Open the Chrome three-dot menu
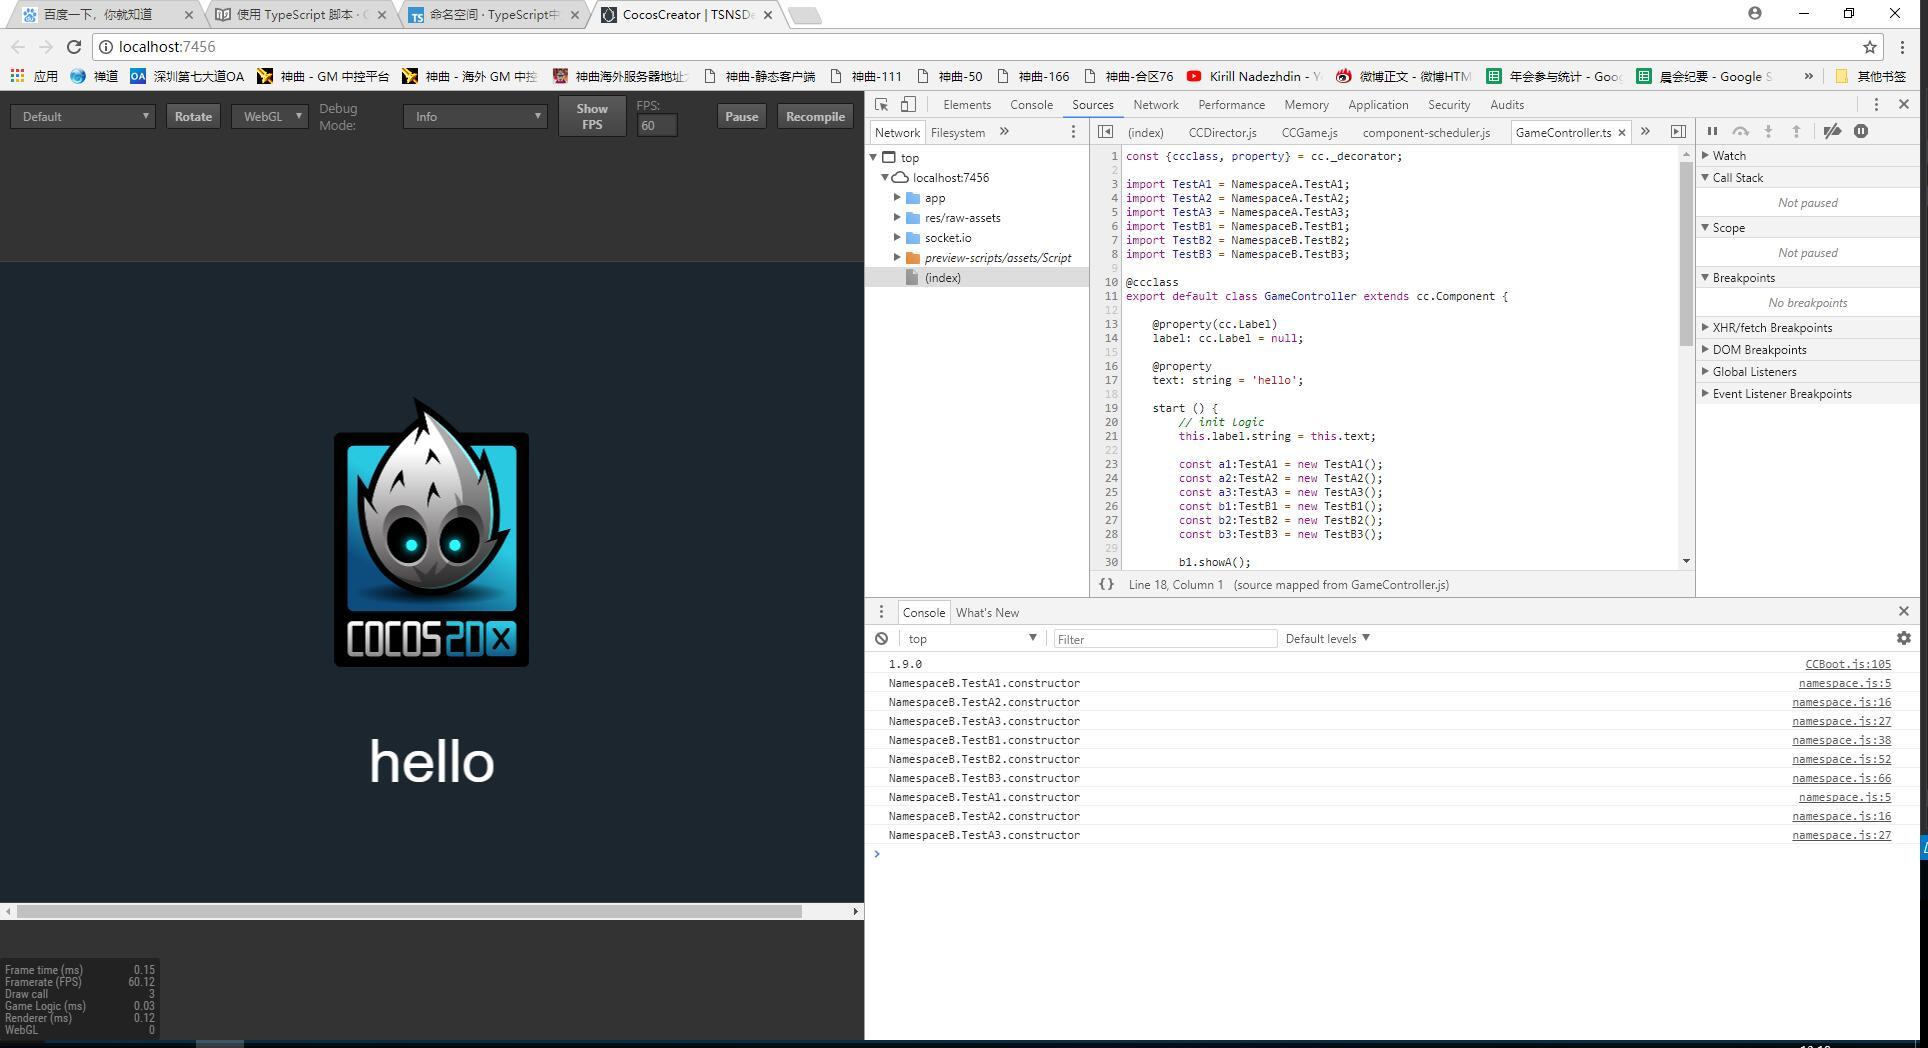Viewport: 1928px width, 1048px height. (x=1902, y=47)
